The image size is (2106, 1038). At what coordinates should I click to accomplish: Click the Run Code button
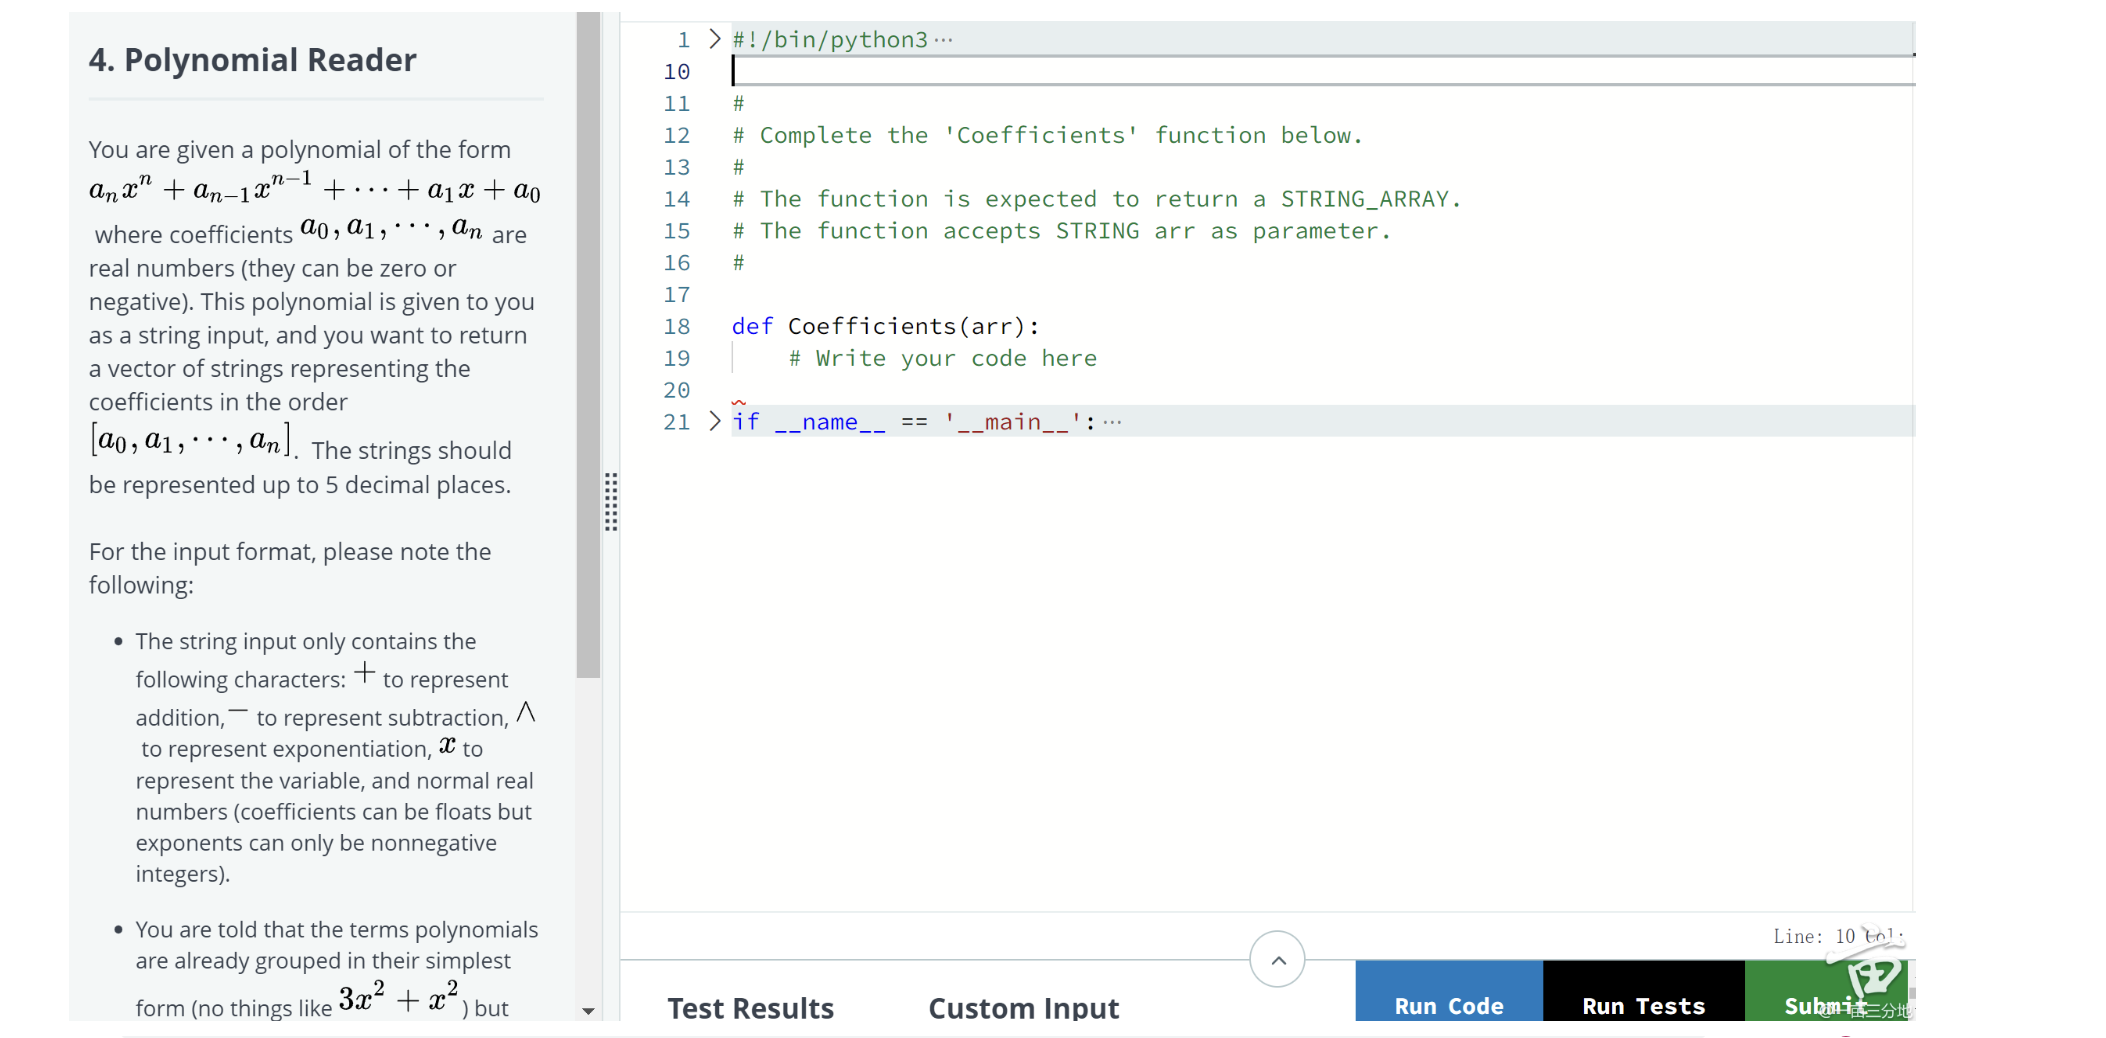tap(1449, 991)
